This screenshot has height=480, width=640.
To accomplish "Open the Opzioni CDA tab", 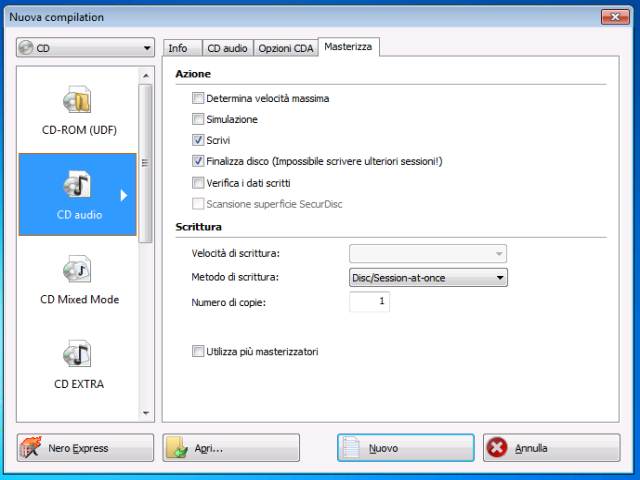I will click(285, 48).
